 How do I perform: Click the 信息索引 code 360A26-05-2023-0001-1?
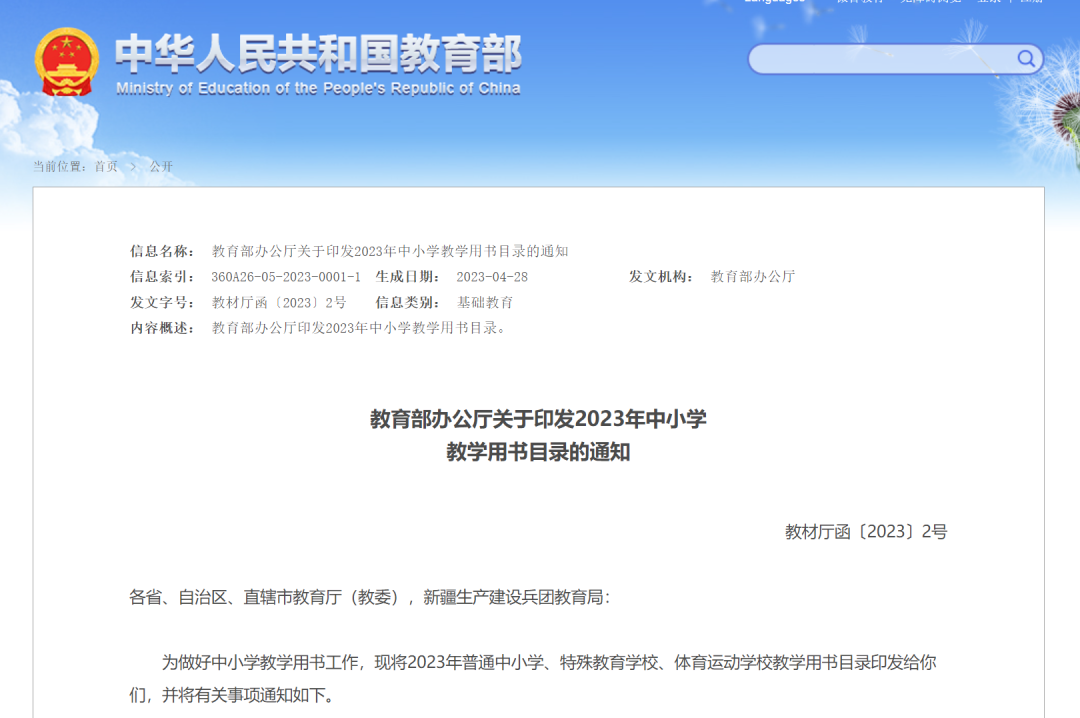point(286,277)
